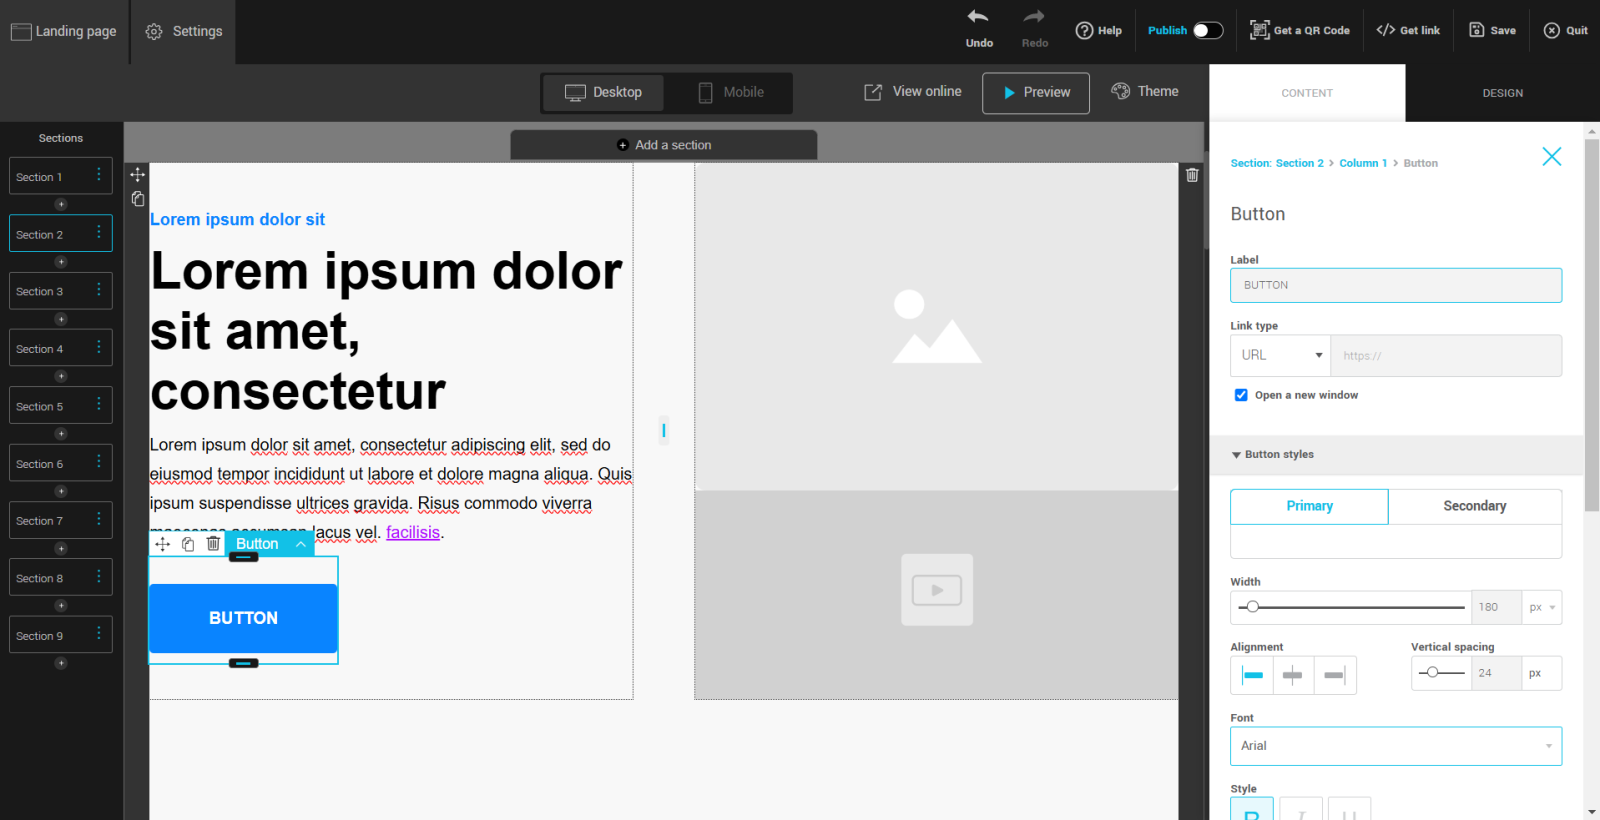The image size is (1600, 820).
Task: Uncheck Open a new window checkbox
Action: 1241,395
